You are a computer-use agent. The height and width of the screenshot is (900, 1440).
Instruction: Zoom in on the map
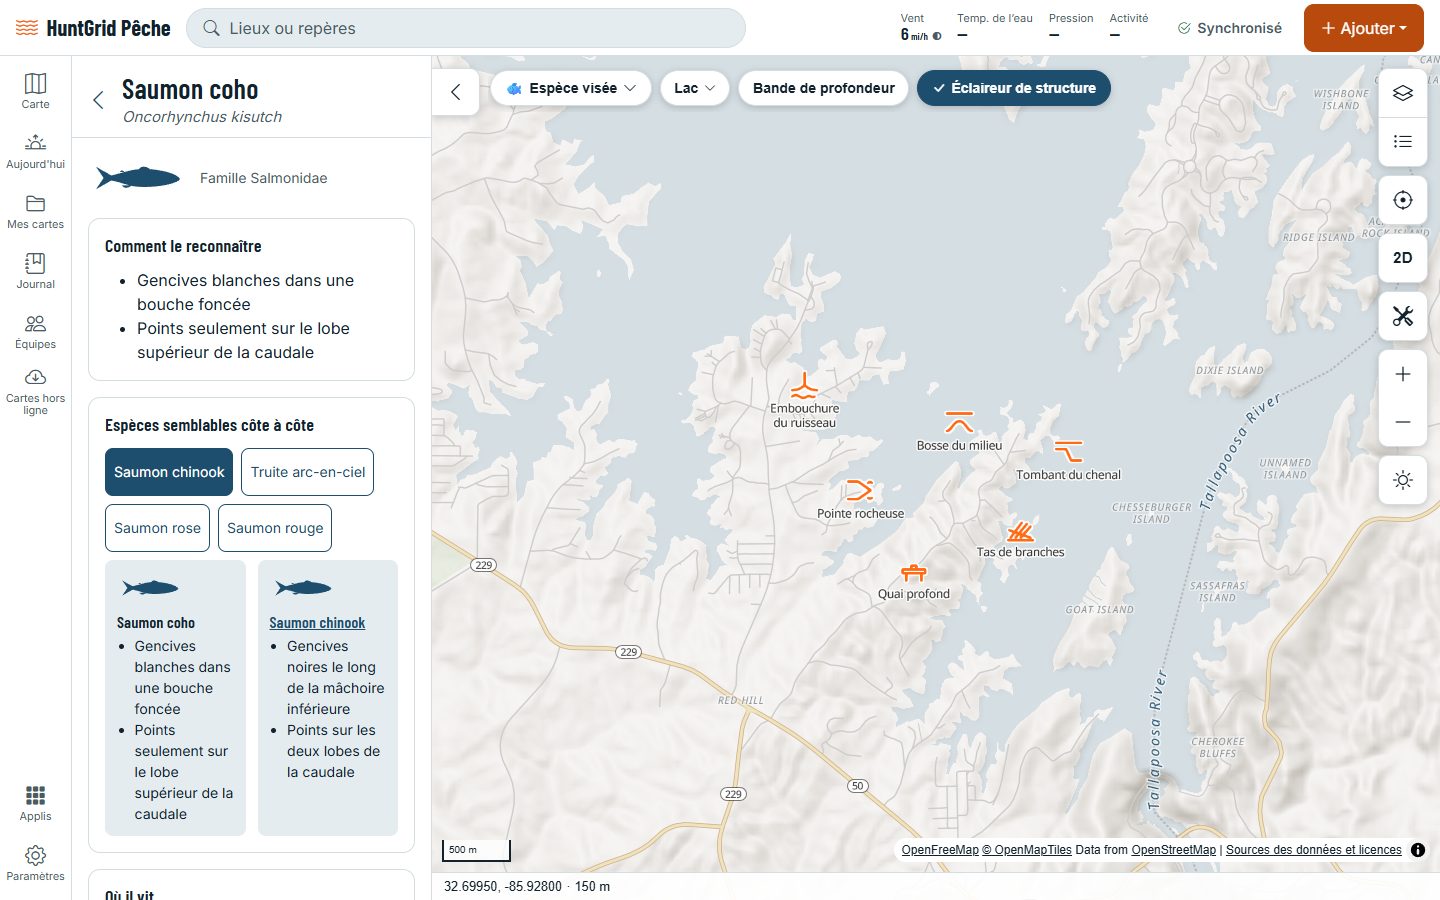[x=1403, y=374]
